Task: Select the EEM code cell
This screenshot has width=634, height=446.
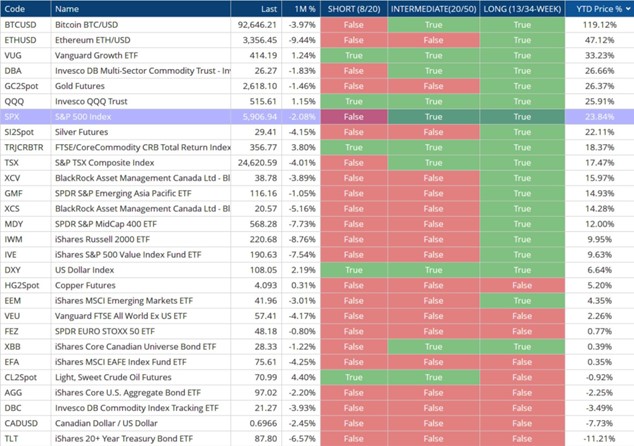Action: coord(25,301)
